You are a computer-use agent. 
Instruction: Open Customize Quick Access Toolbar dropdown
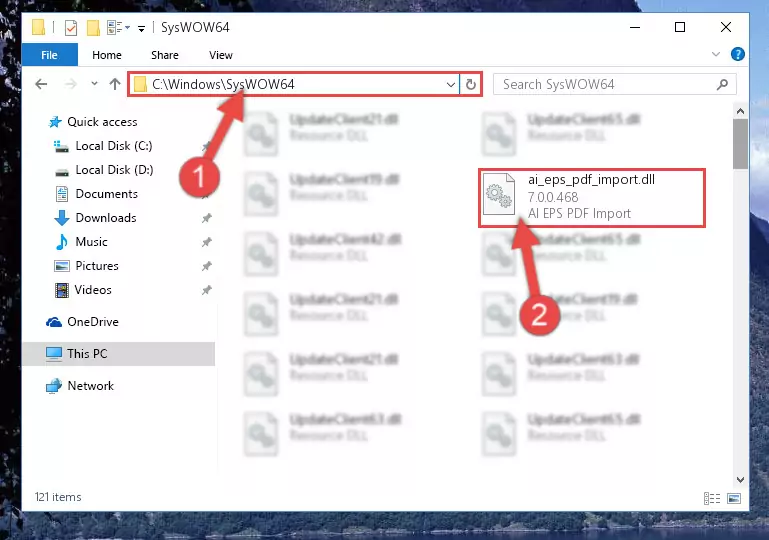pos(141,29)
